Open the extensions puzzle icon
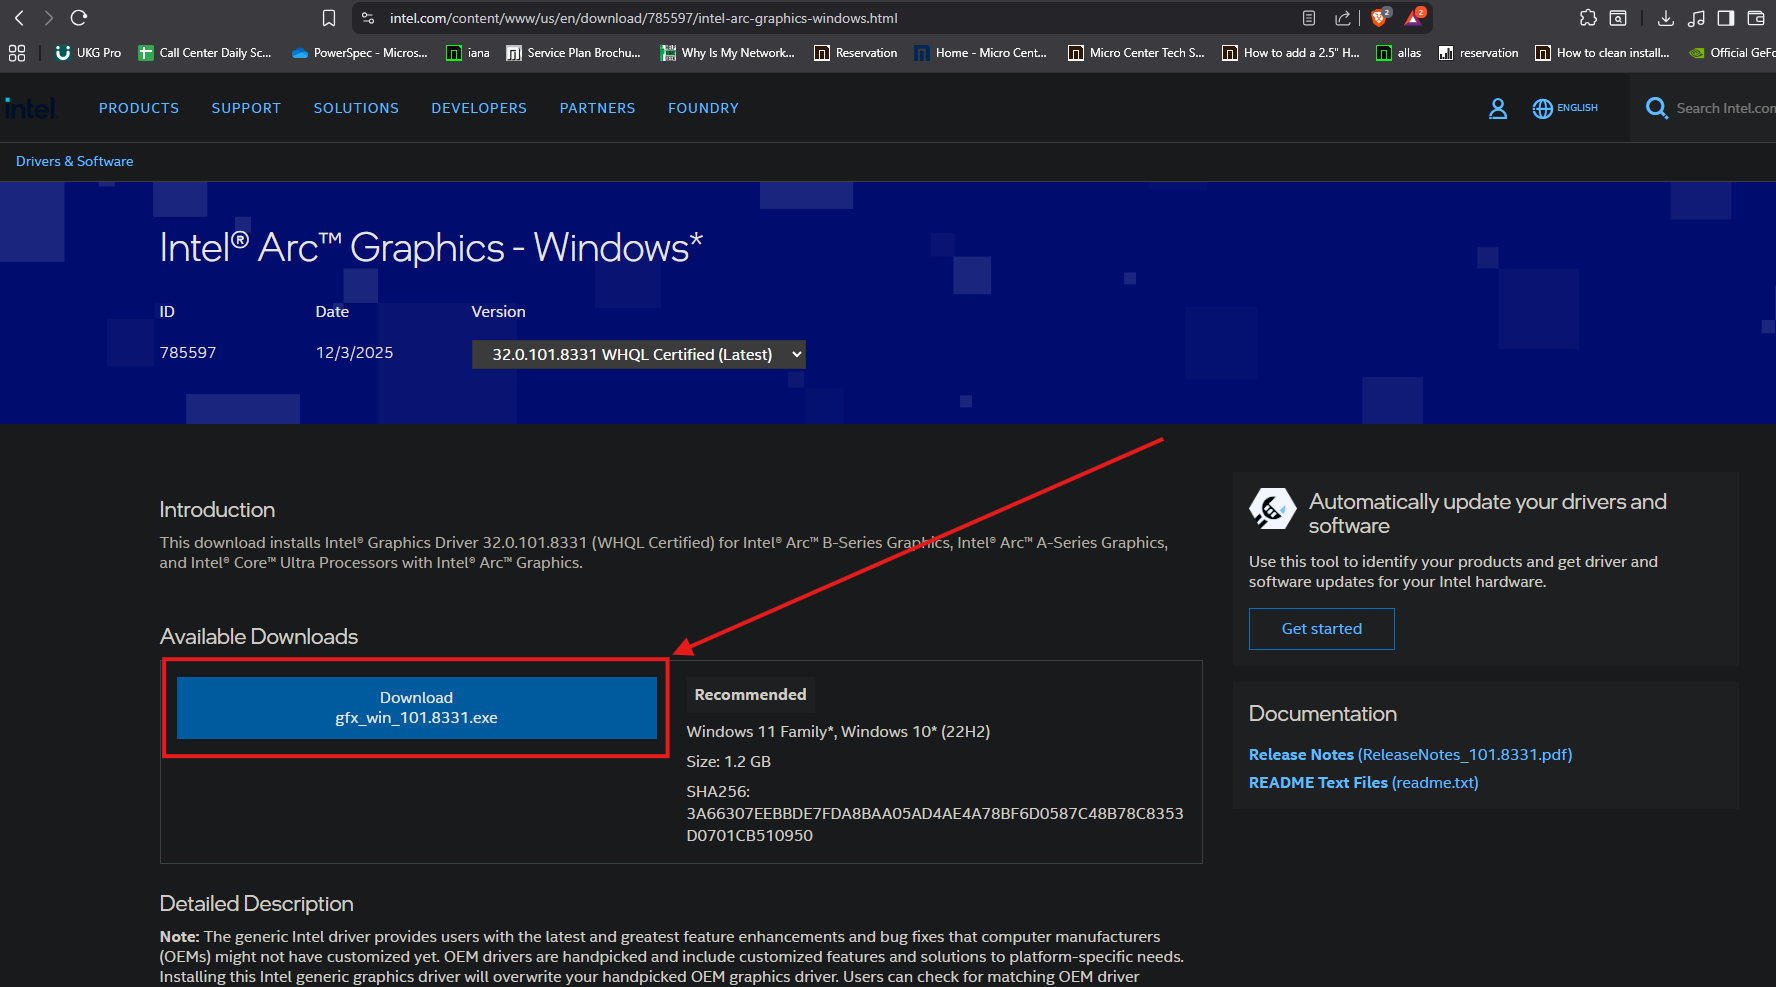 [1588, 18]
